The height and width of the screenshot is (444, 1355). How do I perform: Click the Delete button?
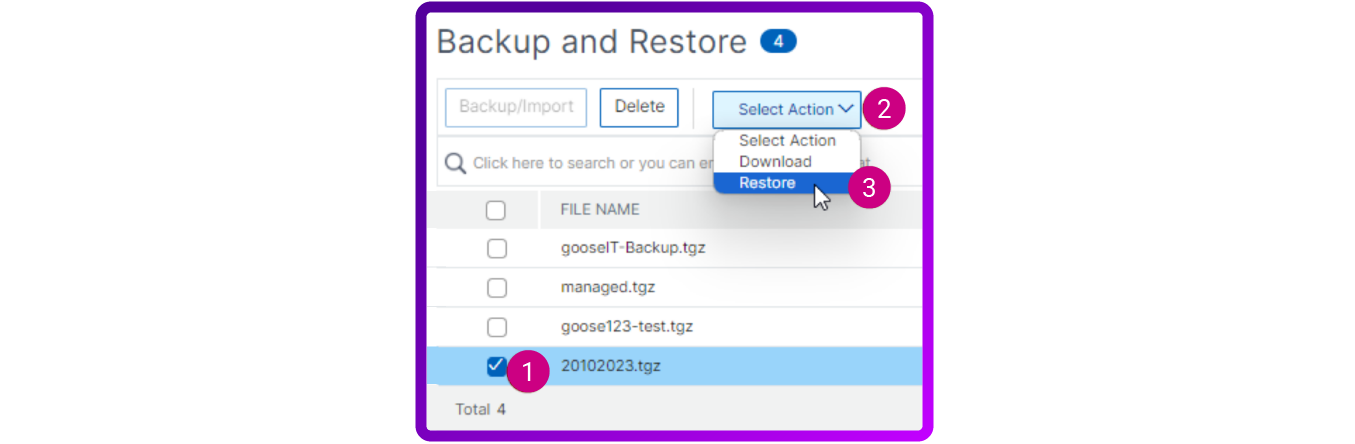pyautogui.click(x=639, y=107)
